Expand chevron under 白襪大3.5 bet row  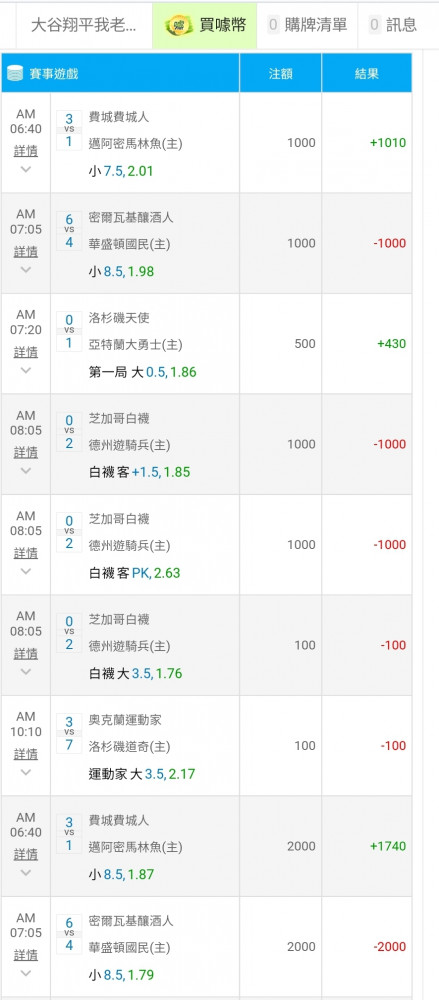[26, 672]
